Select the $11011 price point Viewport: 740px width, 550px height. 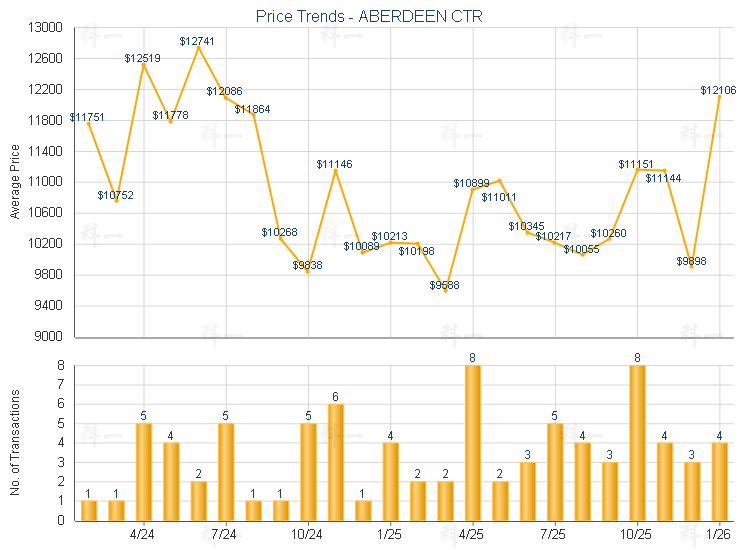click(x=500, y=180)
